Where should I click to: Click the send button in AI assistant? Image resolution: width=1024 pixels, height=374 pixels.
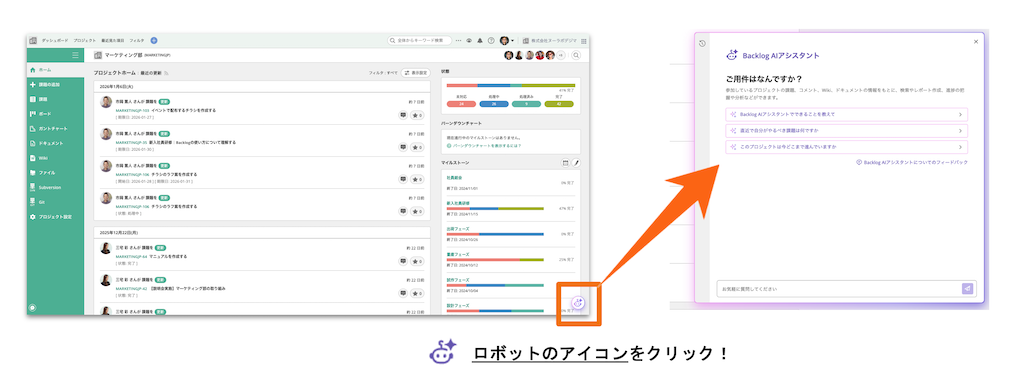[x=967, y=288]
